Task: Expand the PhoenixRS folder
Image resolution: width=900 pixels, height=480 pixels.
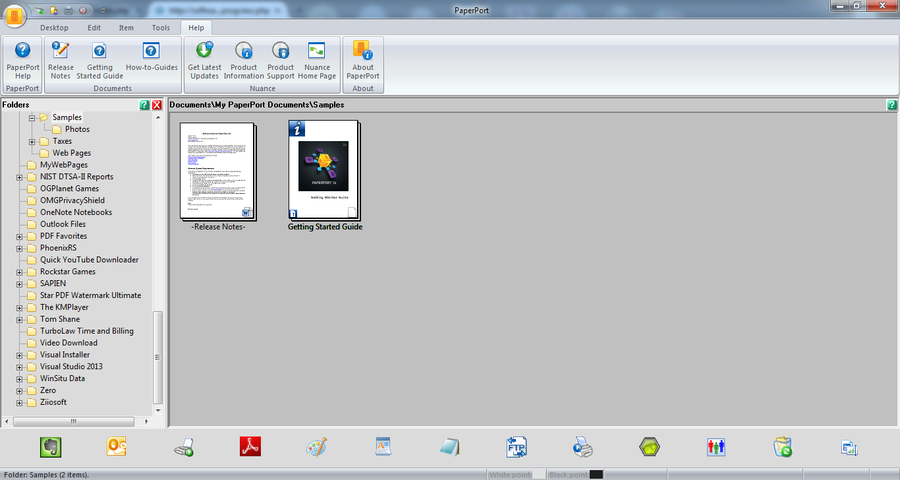Action: pos(20,249)
